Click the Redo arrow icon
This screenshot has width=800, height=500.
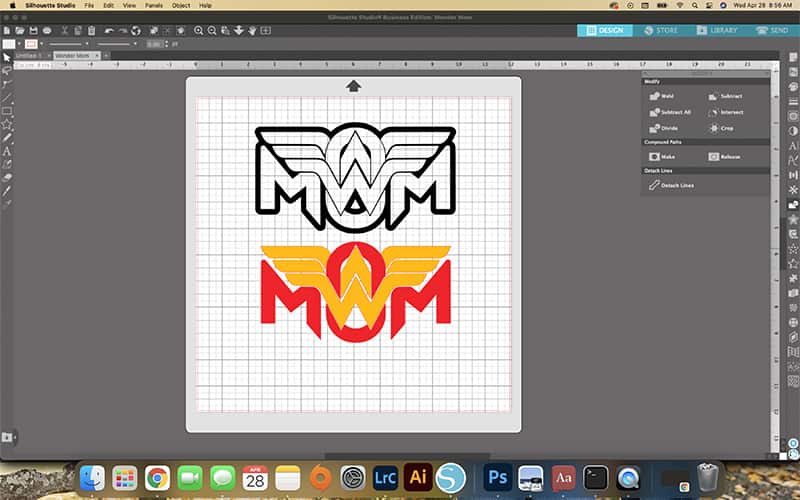(x=122, y=31)
